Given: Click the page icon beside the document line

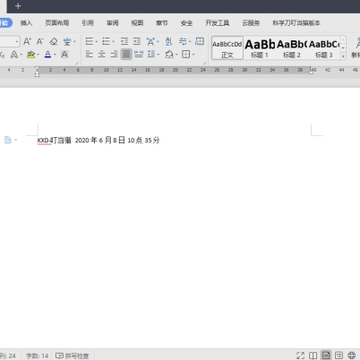Looking at the screenshot, I should (8, 140).
